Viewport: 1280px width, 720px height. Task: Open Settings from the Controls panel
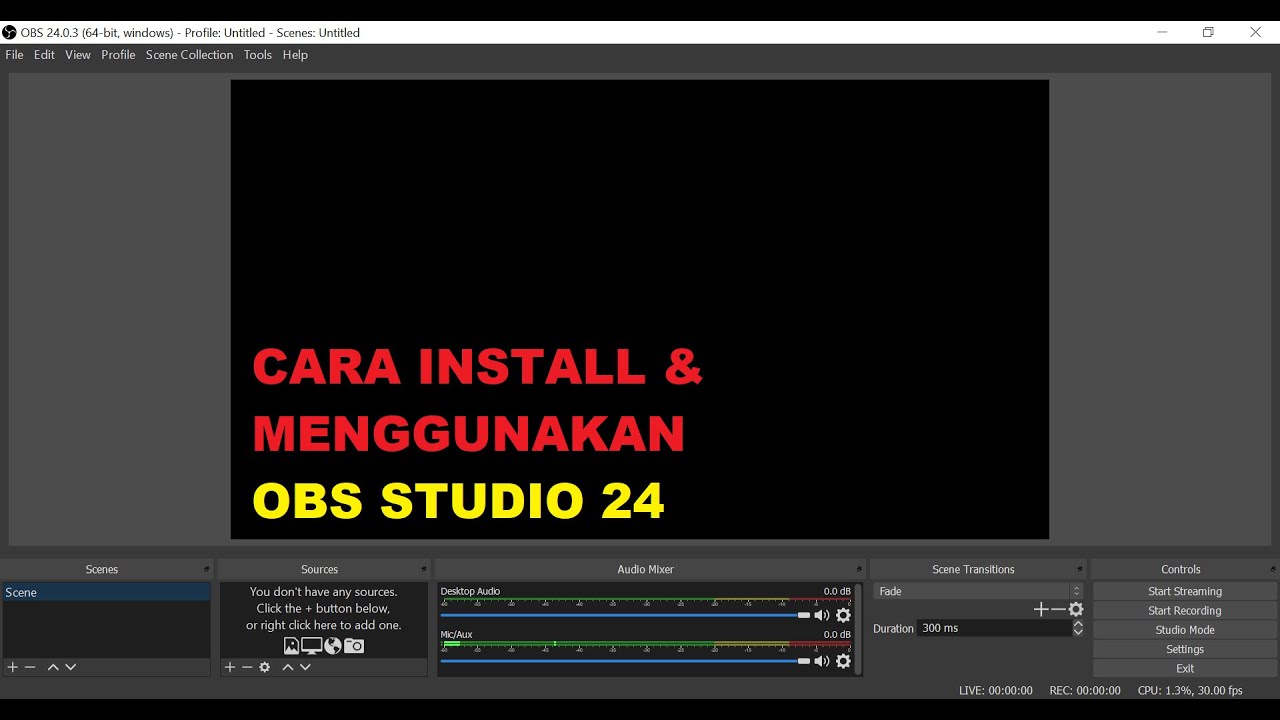click(1185, 650)
